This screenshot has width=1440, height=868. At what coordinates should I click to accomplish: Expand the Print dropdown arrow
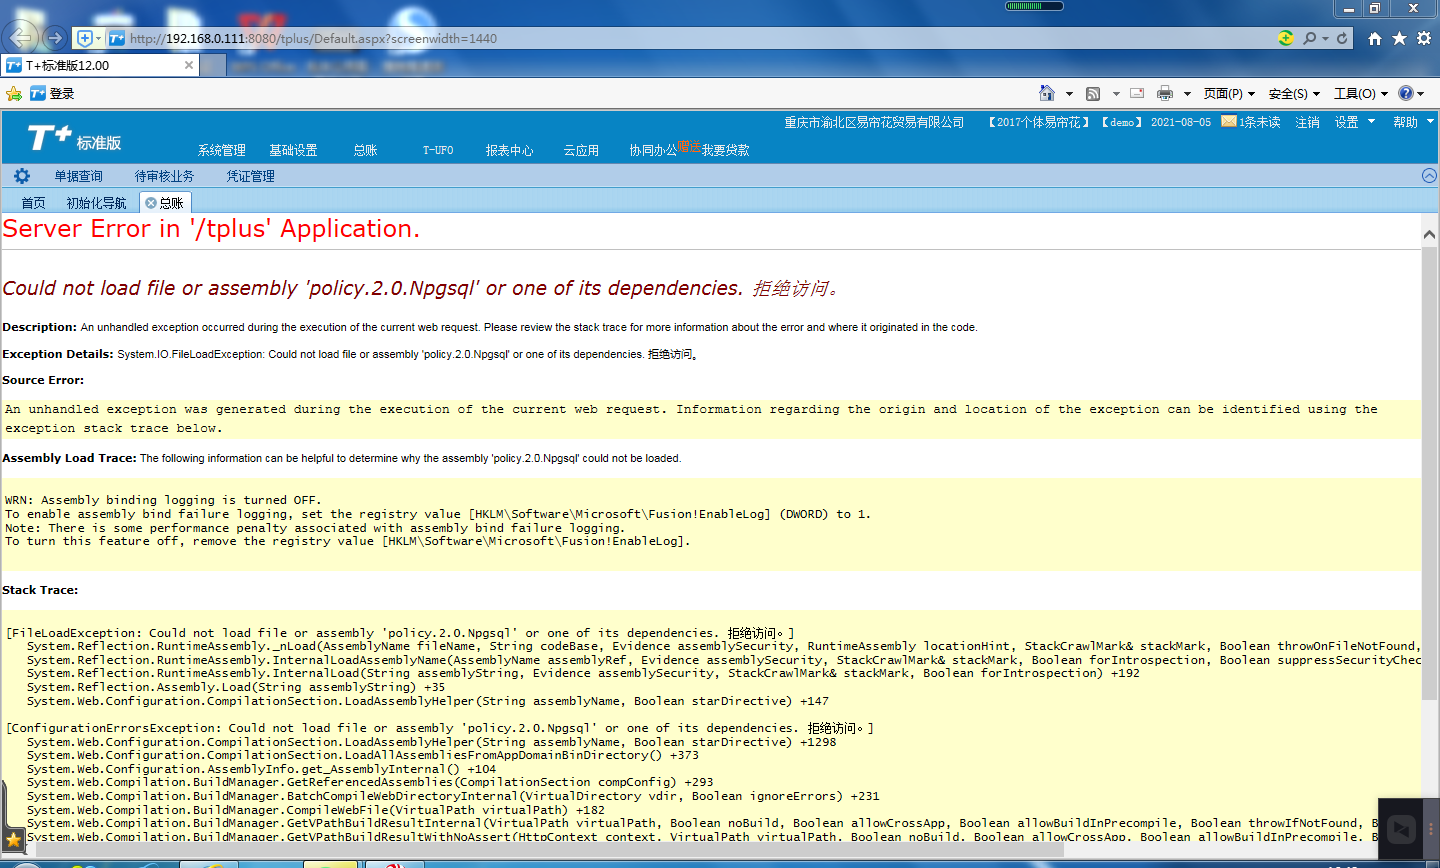click(1187, 93)
